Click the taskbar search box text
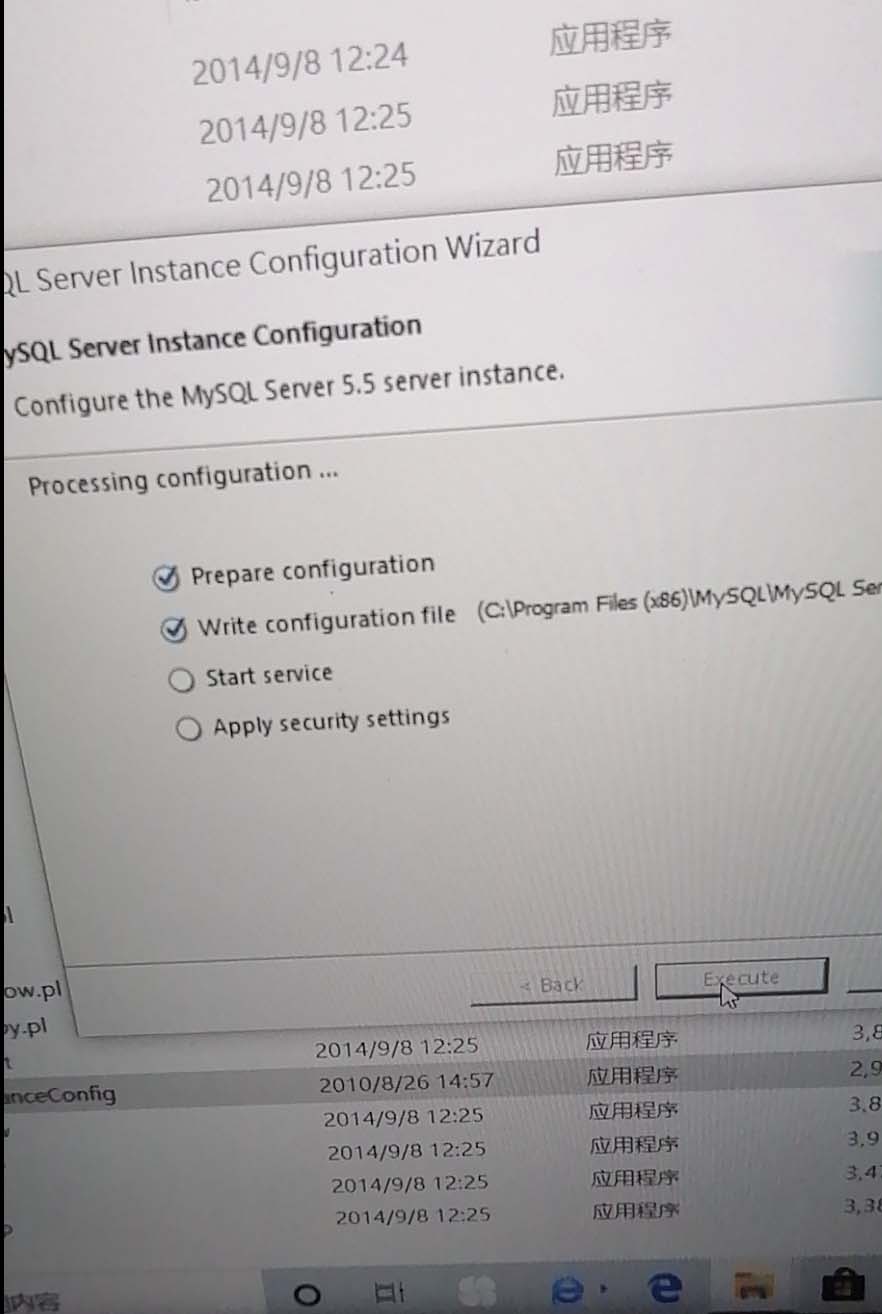Screen dimensions: 882x1314 point(30,1301)
